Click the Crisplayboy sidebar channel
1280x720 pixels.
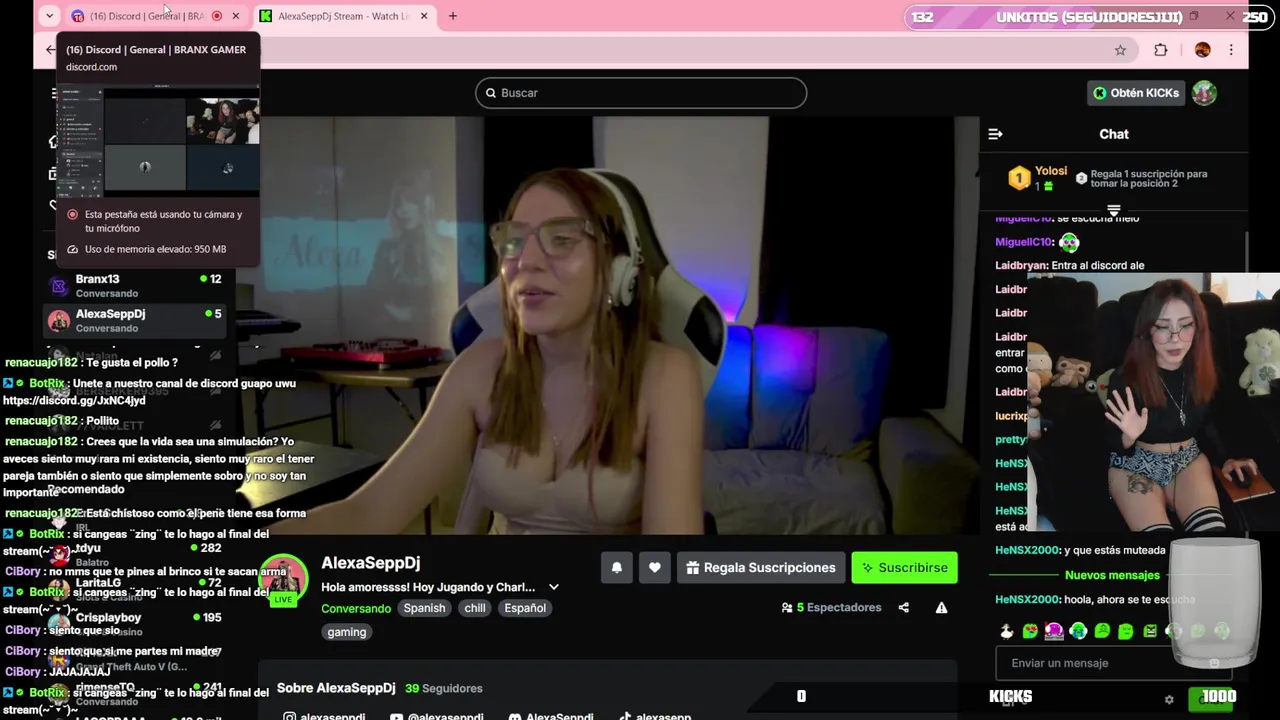tap(135, 624)
